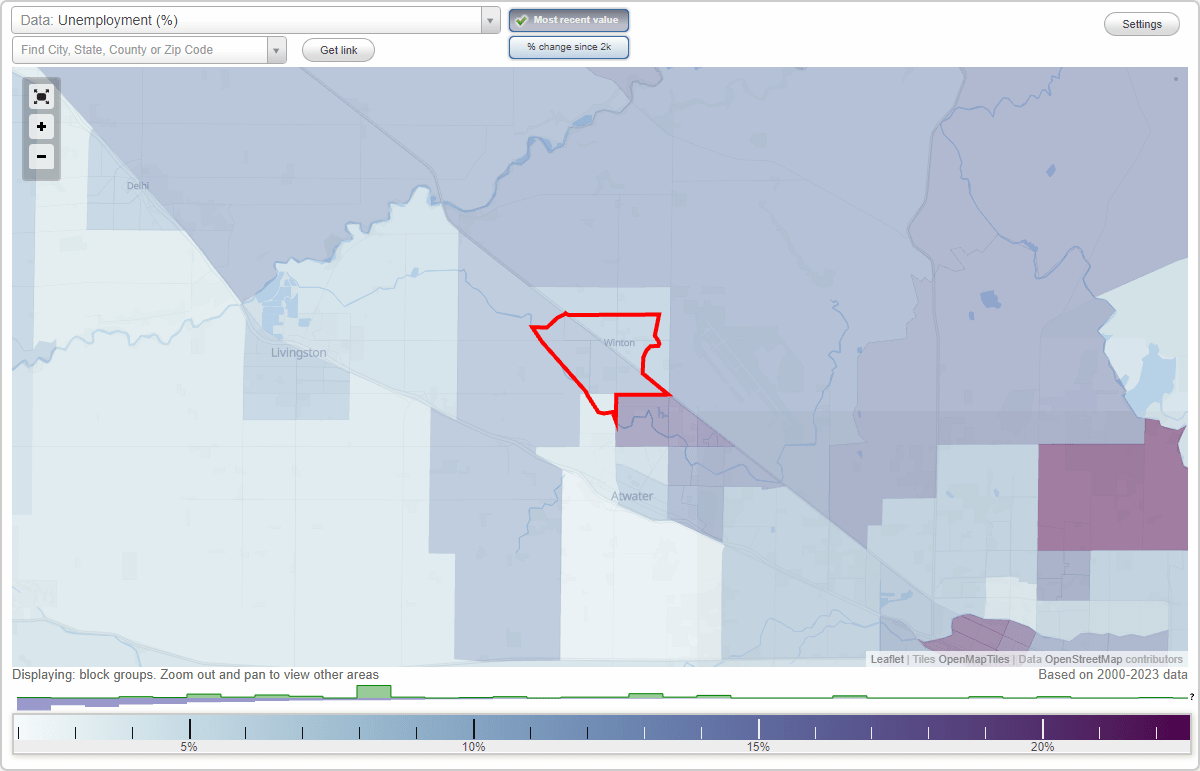Zoom in with the plus button
Viewport: 1200px width, 771px height.
(41, 127)
